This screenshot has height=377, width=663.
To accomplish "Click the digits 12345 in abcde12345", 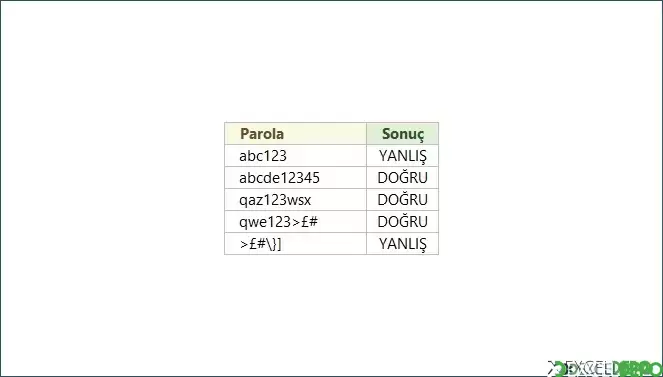I will click(299, 178).
